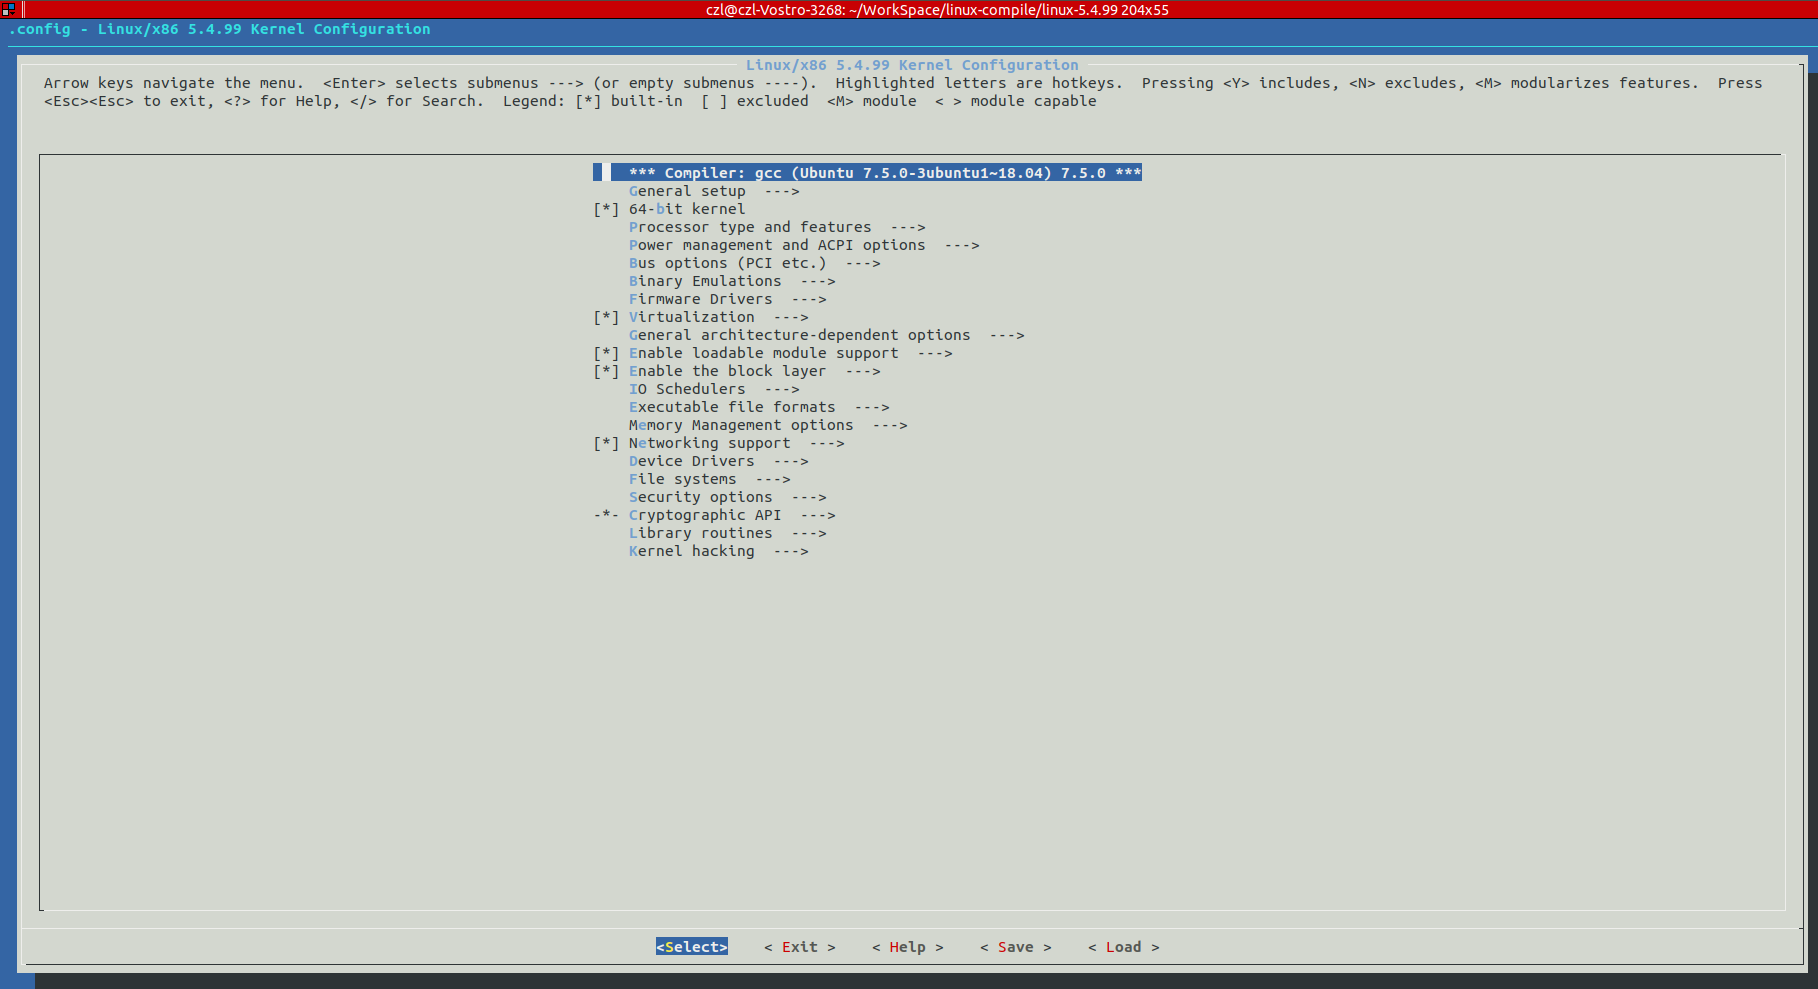Expand Processor type and features
1818x989 pixels.
click(x=751, y=227)
